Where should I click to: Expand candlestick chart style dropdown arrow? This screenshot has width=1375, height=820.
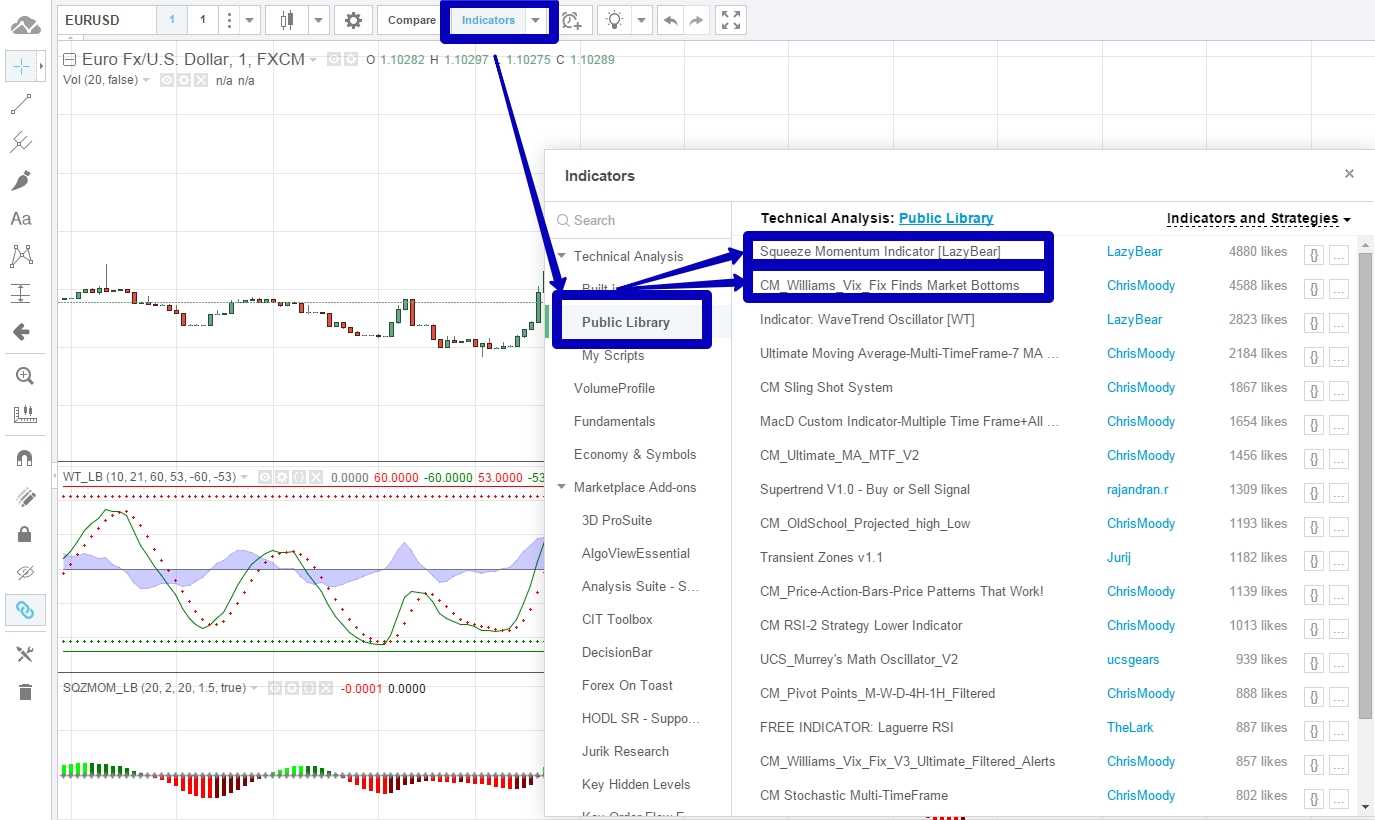pos(318,20)
